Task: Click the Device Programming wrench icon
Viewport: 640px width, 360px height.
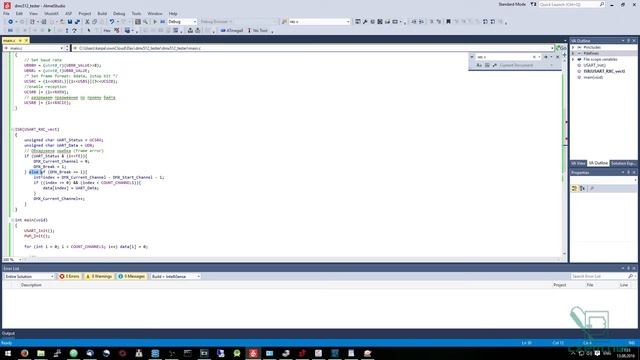Action: click(365, 22)
